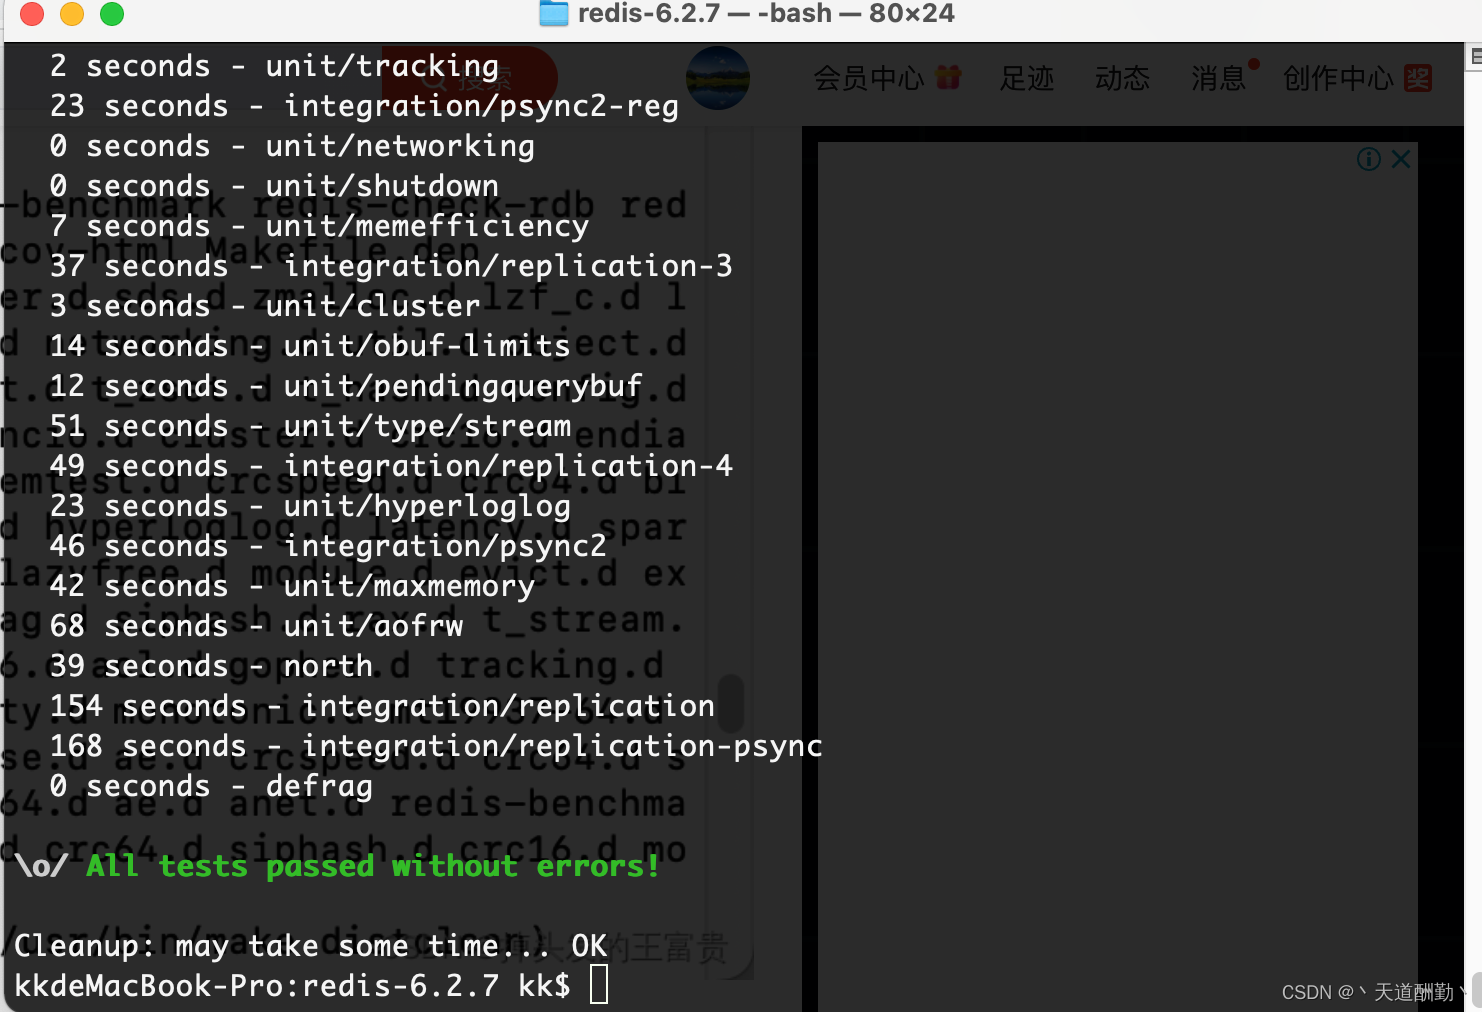Click the gift icon next to 会员中心
The height and width of the screenshot is (1012, 1482).
(x=948, y=77)
